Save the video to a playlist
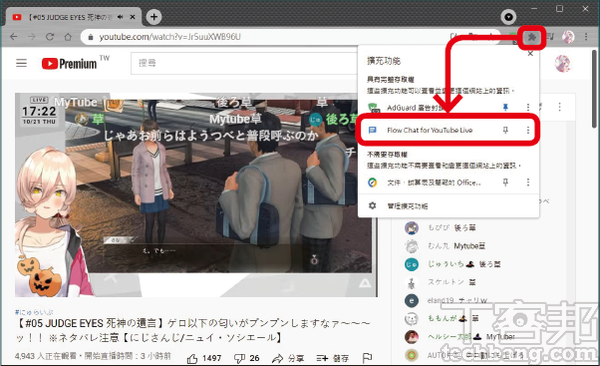The image size is (600, 366). pos(333,358)
